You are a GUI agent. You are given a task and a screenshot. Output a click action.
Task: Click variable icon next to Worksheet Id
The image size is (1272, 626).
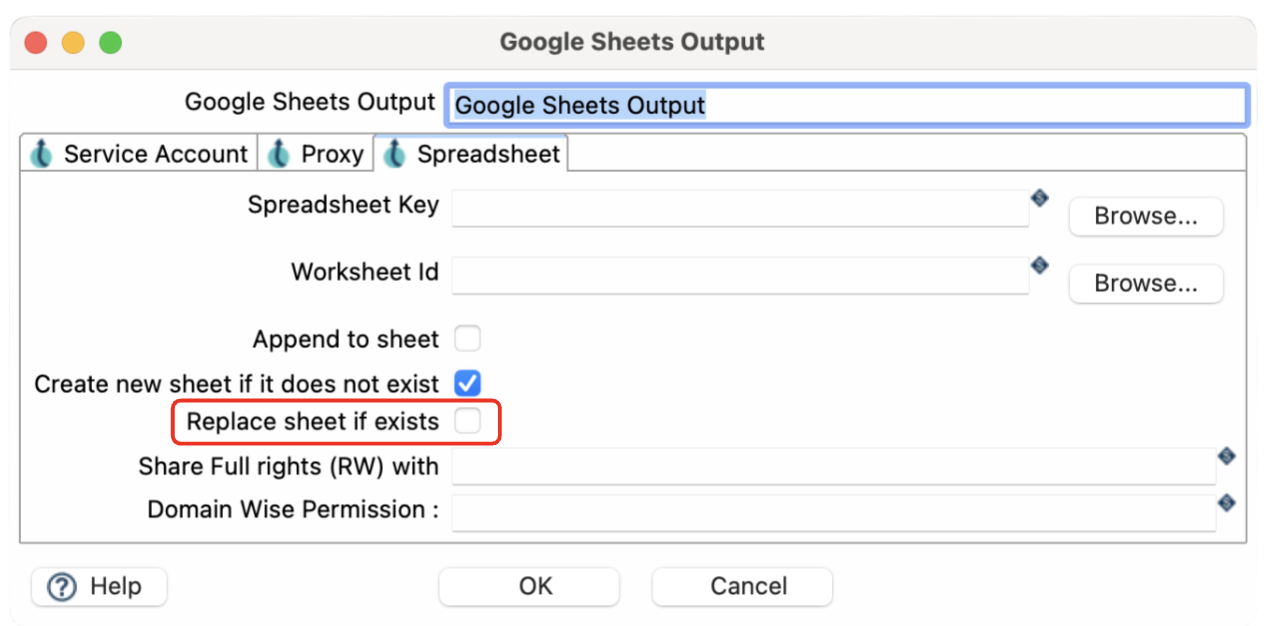[1039, 265]
